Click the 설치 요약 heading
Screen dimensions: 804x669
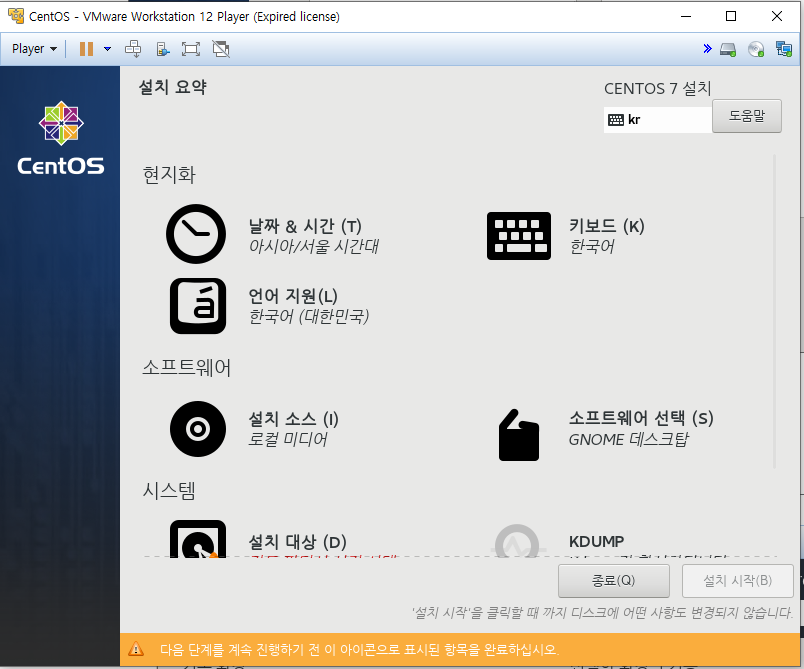pyautogui.click(x=173, y=87)
